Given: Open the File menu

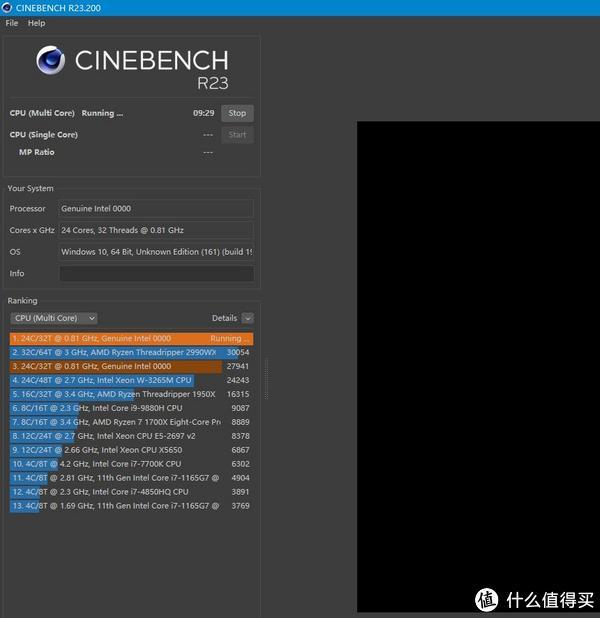Looking at the screenshot, I should point(11,23).
